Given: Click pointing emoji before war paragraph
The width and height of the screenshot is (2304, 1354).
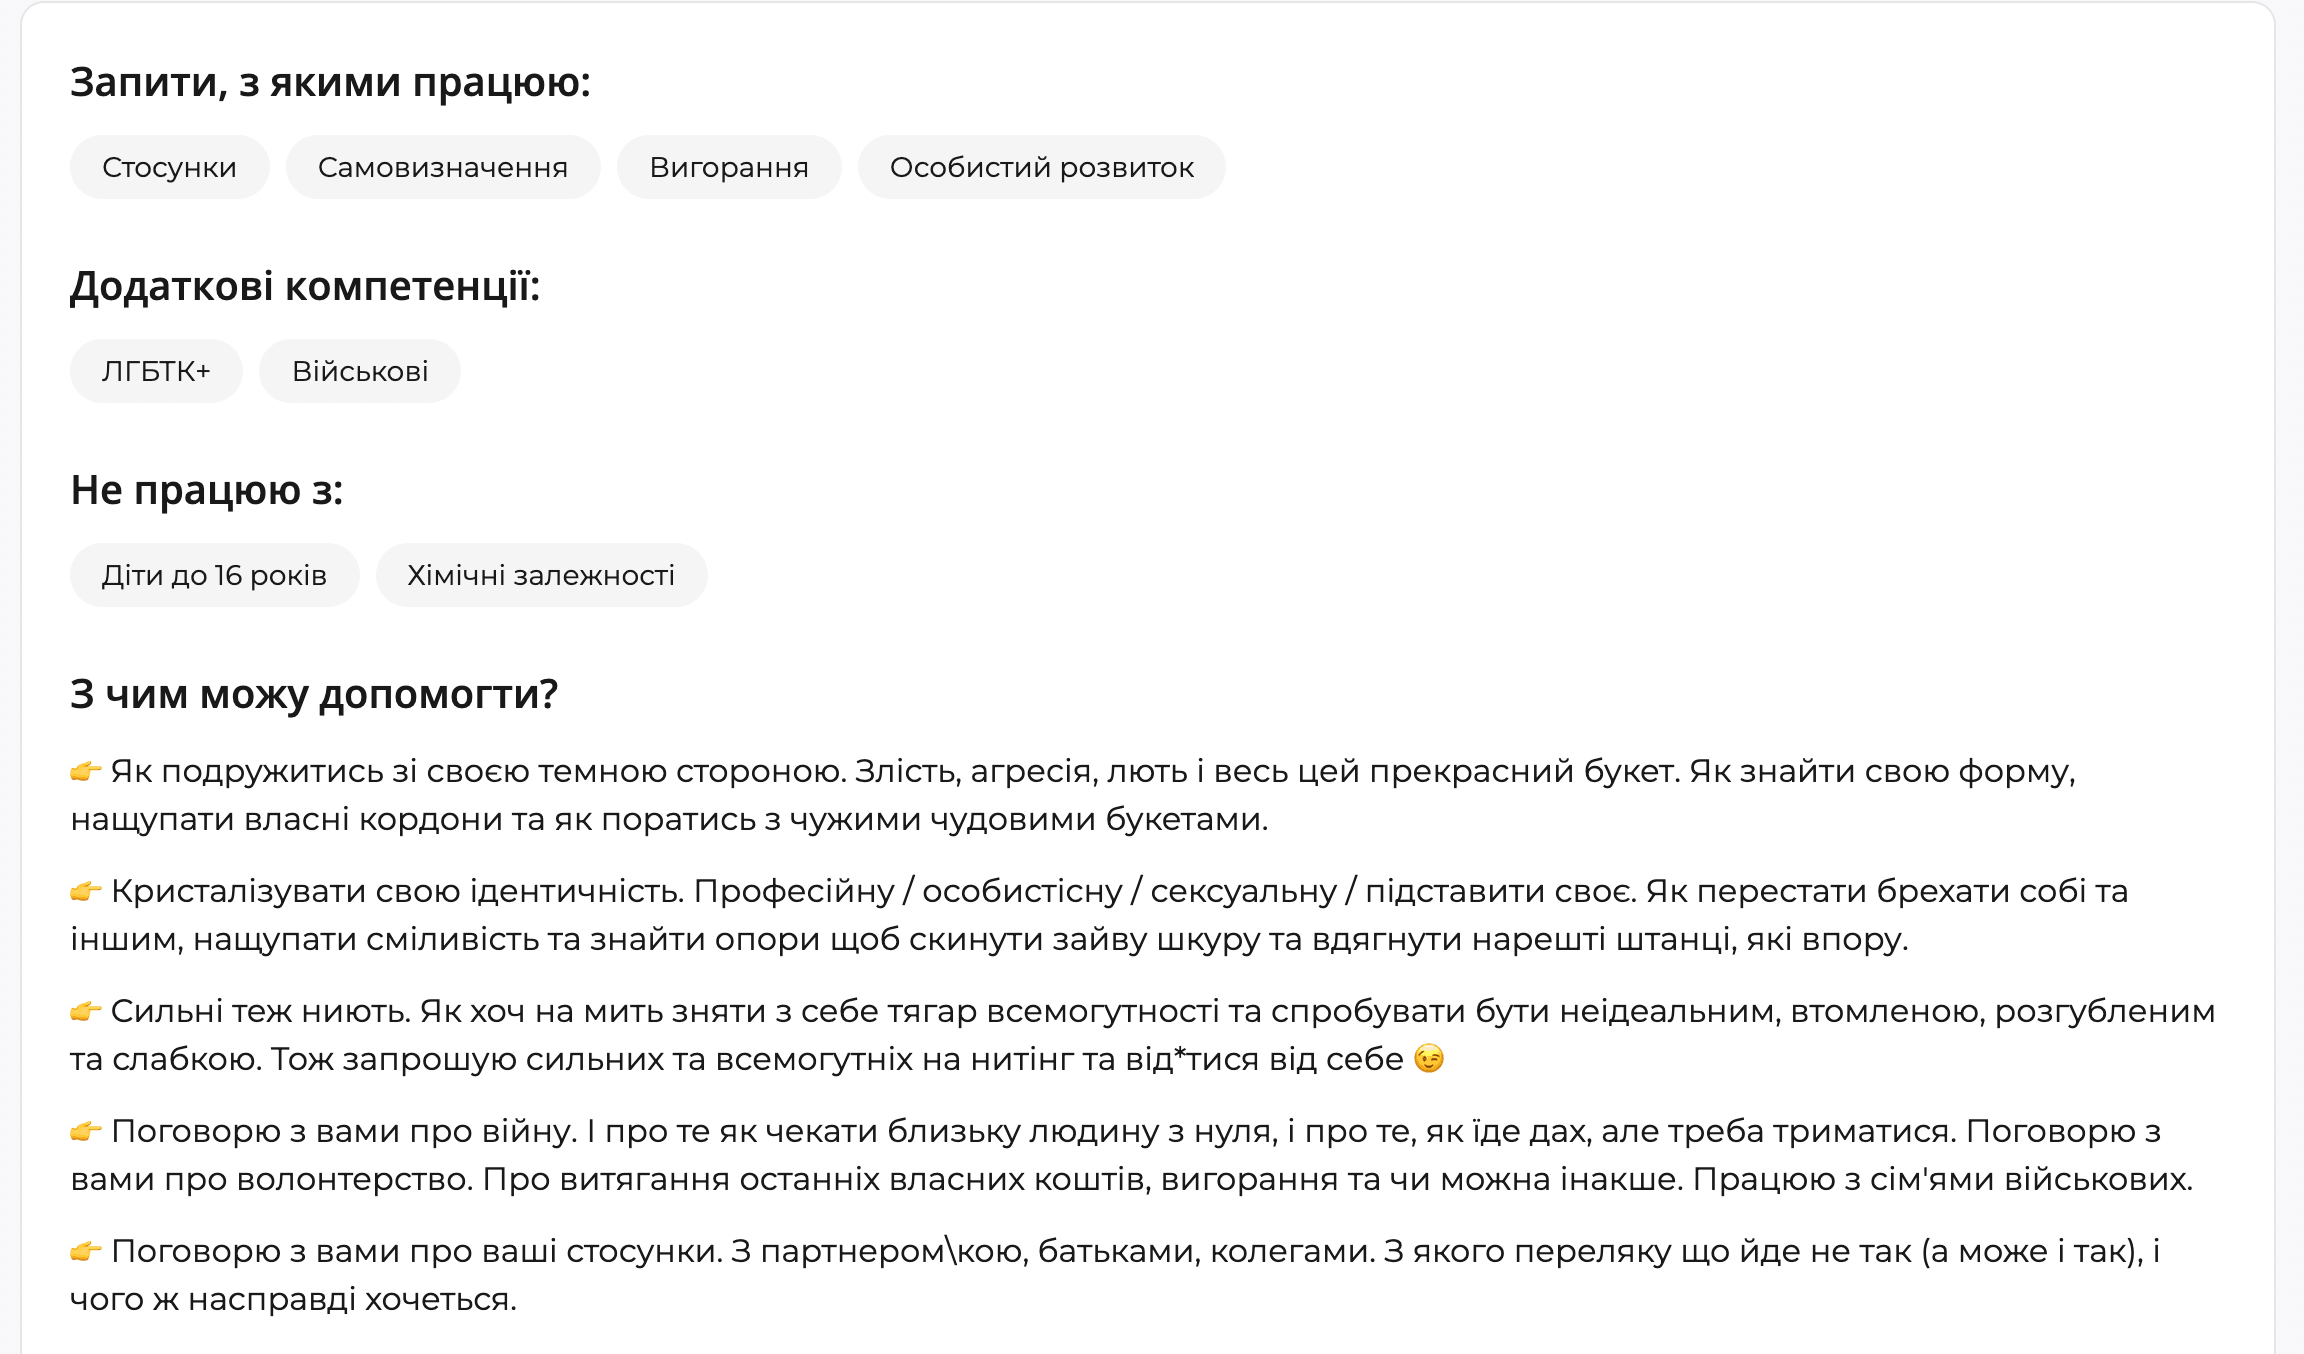Looking at the screenshot, I should 86,1130.
